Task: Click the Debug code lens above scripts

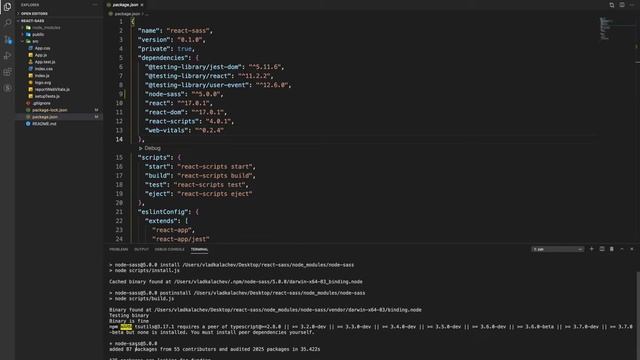Action: pyautogui.click(x=152, y=148)
